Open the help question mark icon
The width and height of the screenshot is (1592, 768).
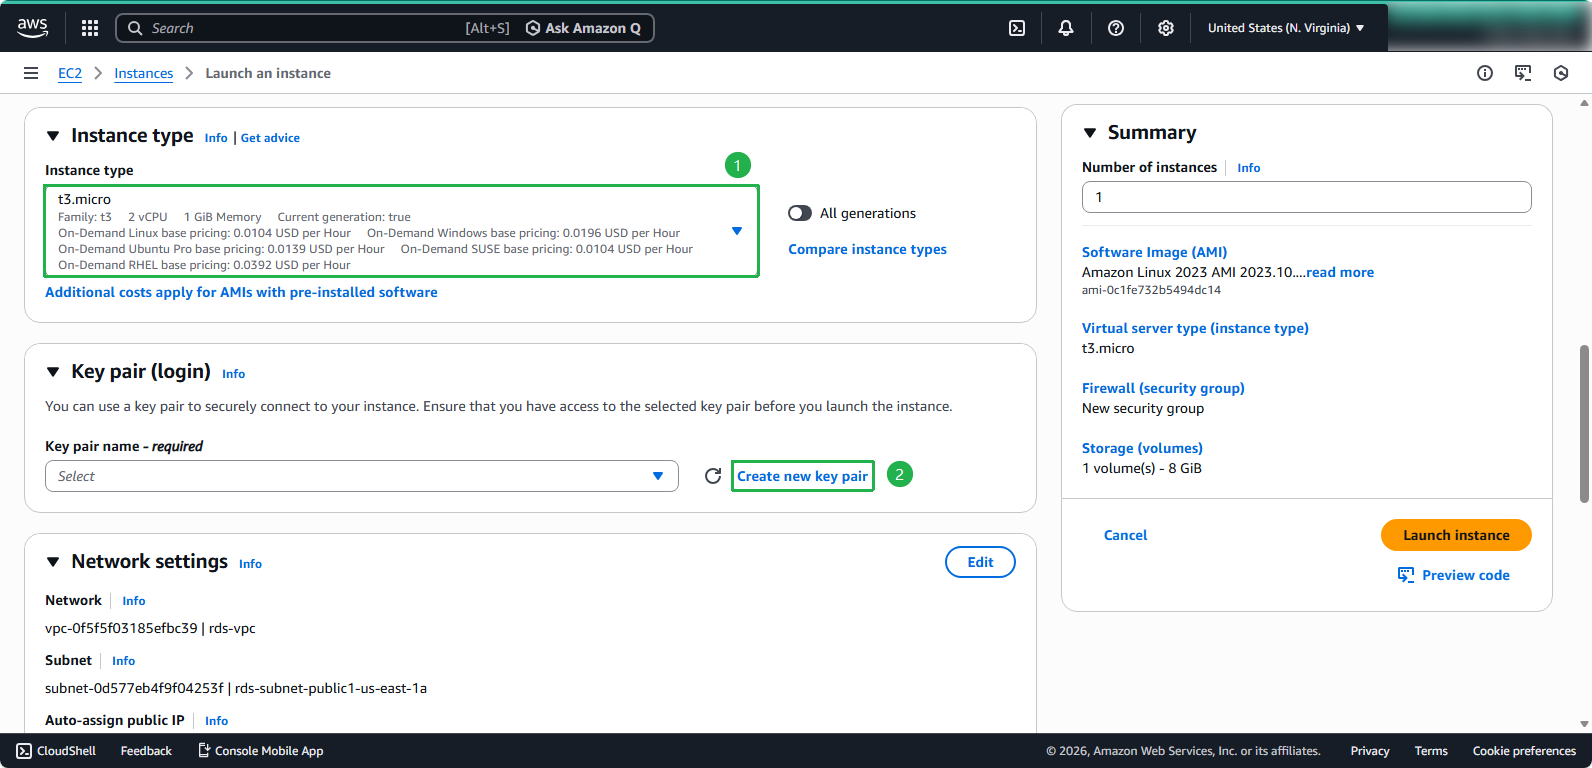[1116, 28]
